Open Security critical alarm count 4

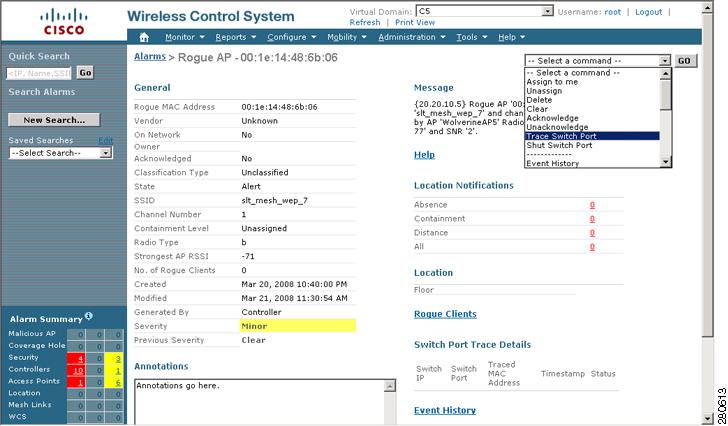[x=81, y=358]
